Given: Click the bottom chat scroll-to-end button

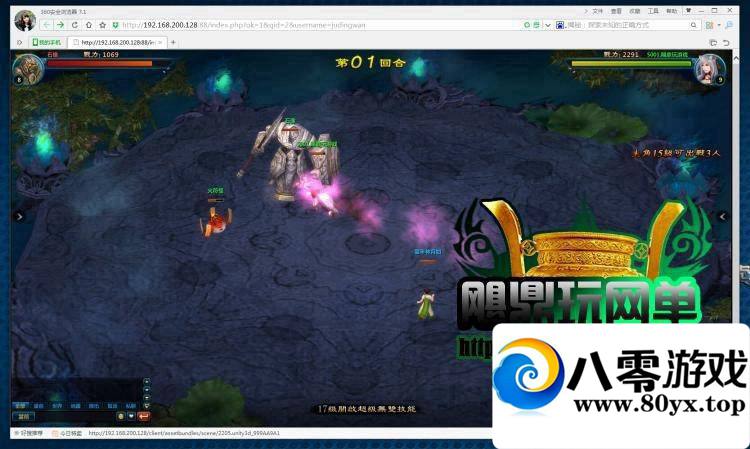Looking at the screenshot, I should click(x=146, y=406).
